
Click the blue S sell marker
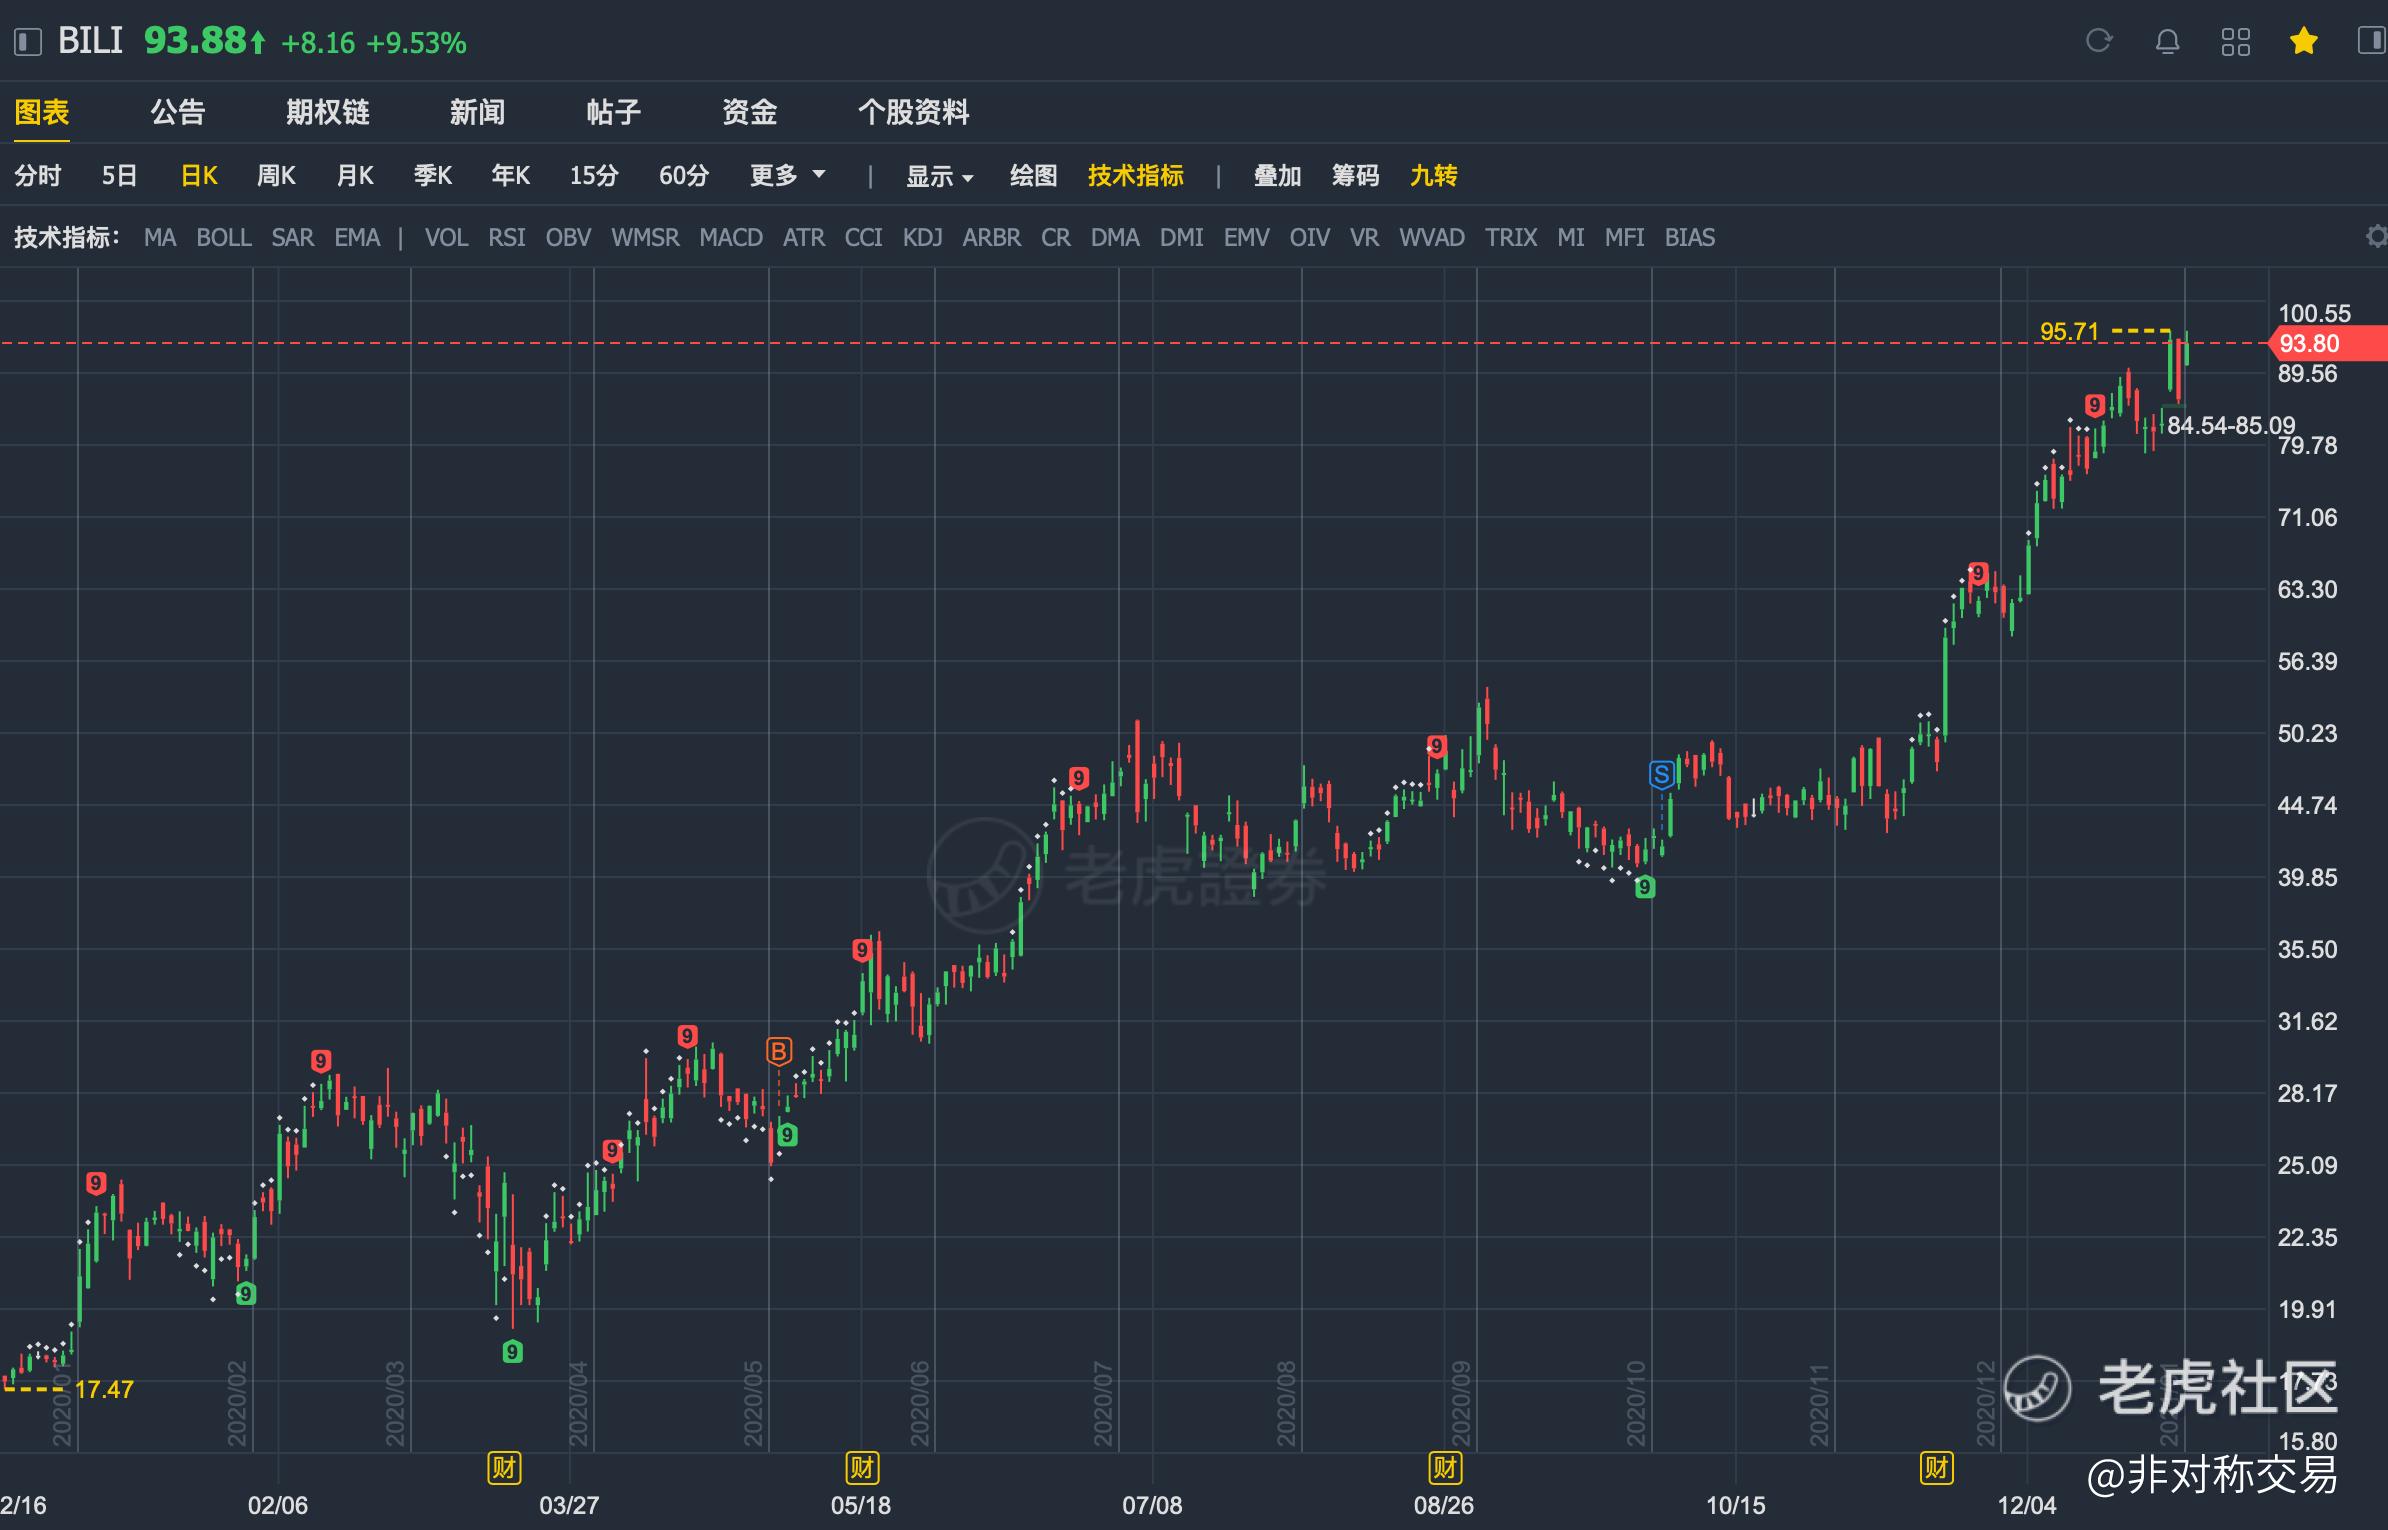click(1661, 774)
